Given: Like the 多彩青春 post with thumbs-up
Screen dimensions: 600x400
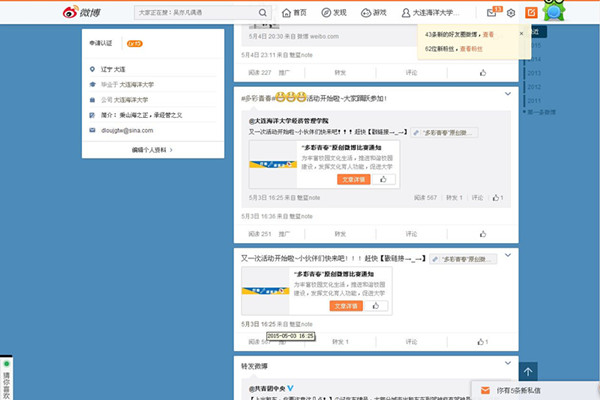Looking at the screenshot, I should coord(483,233).
